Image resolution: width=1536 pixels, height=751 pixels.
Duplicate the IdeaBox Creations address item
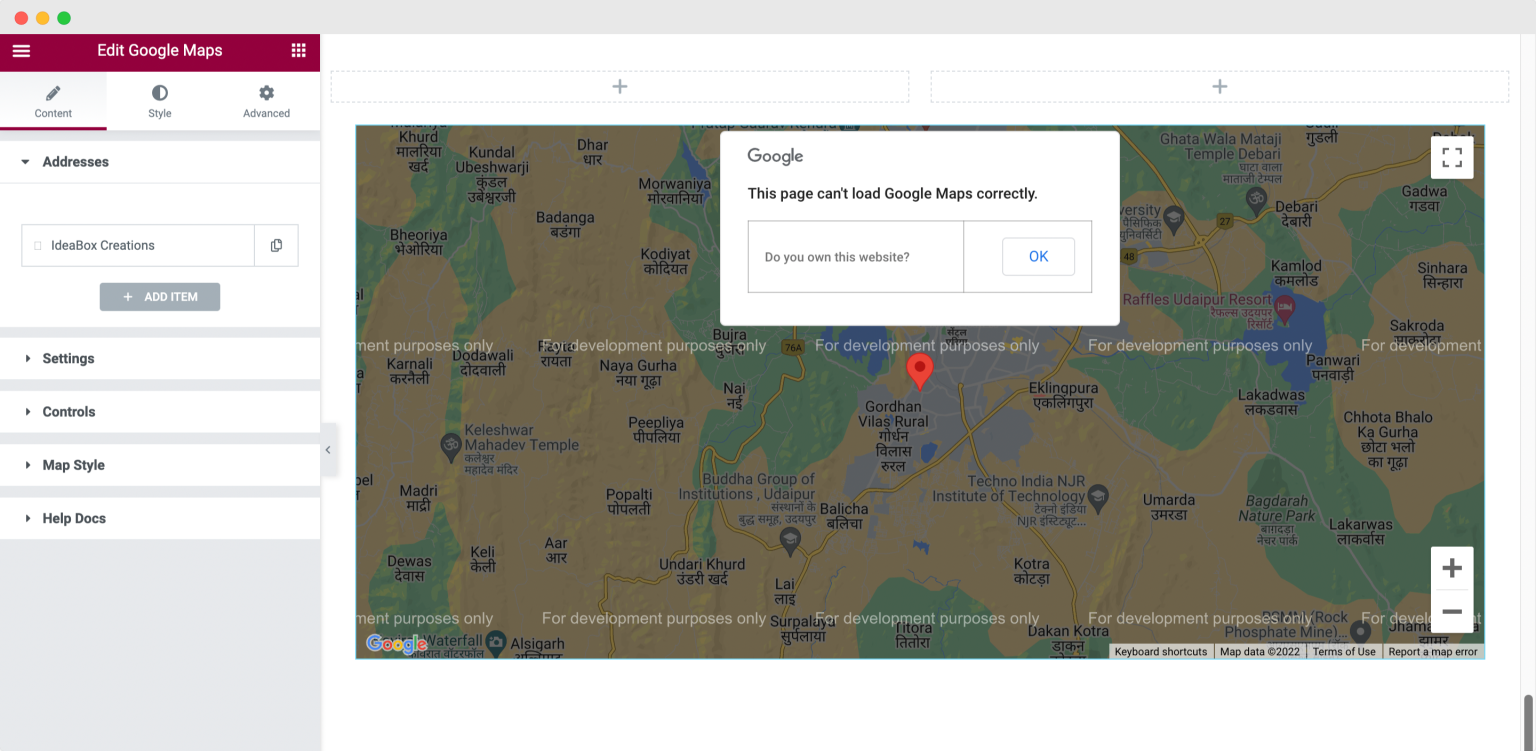[277, 245]
